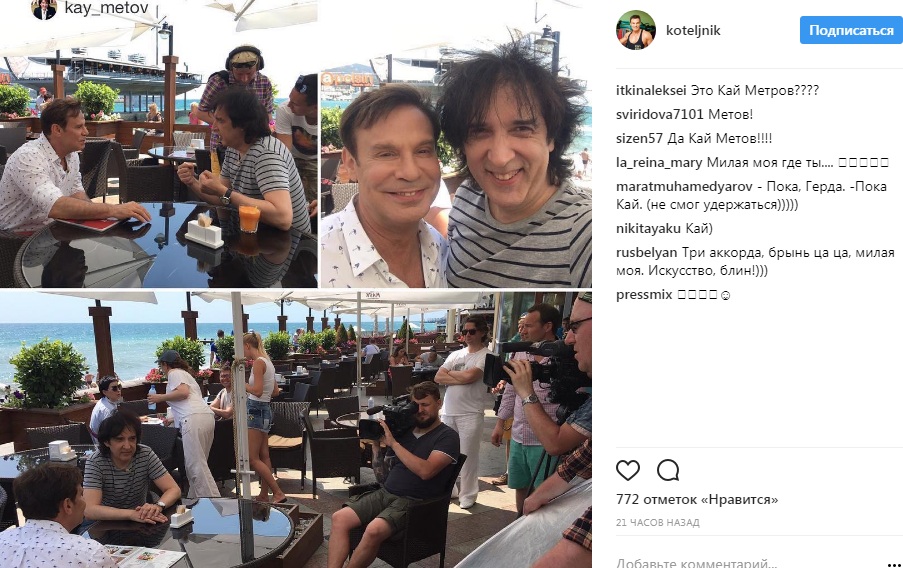
Task: Click the bottom photo with cameramen
Action: (295, 429)
